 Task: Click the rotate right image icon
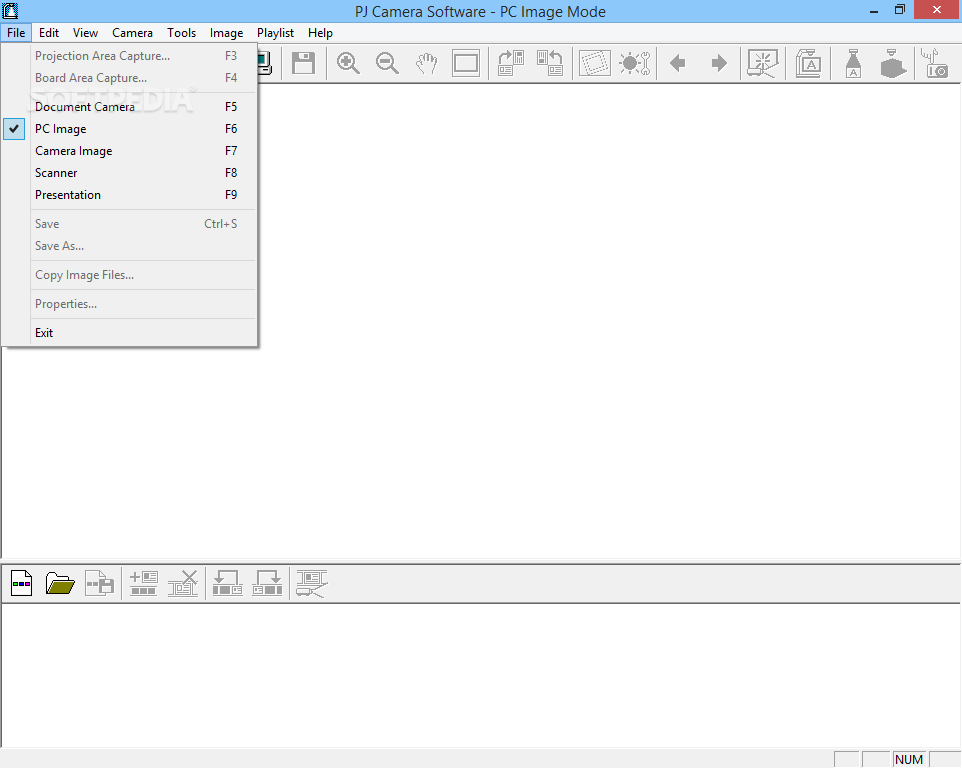coord(510,63)
